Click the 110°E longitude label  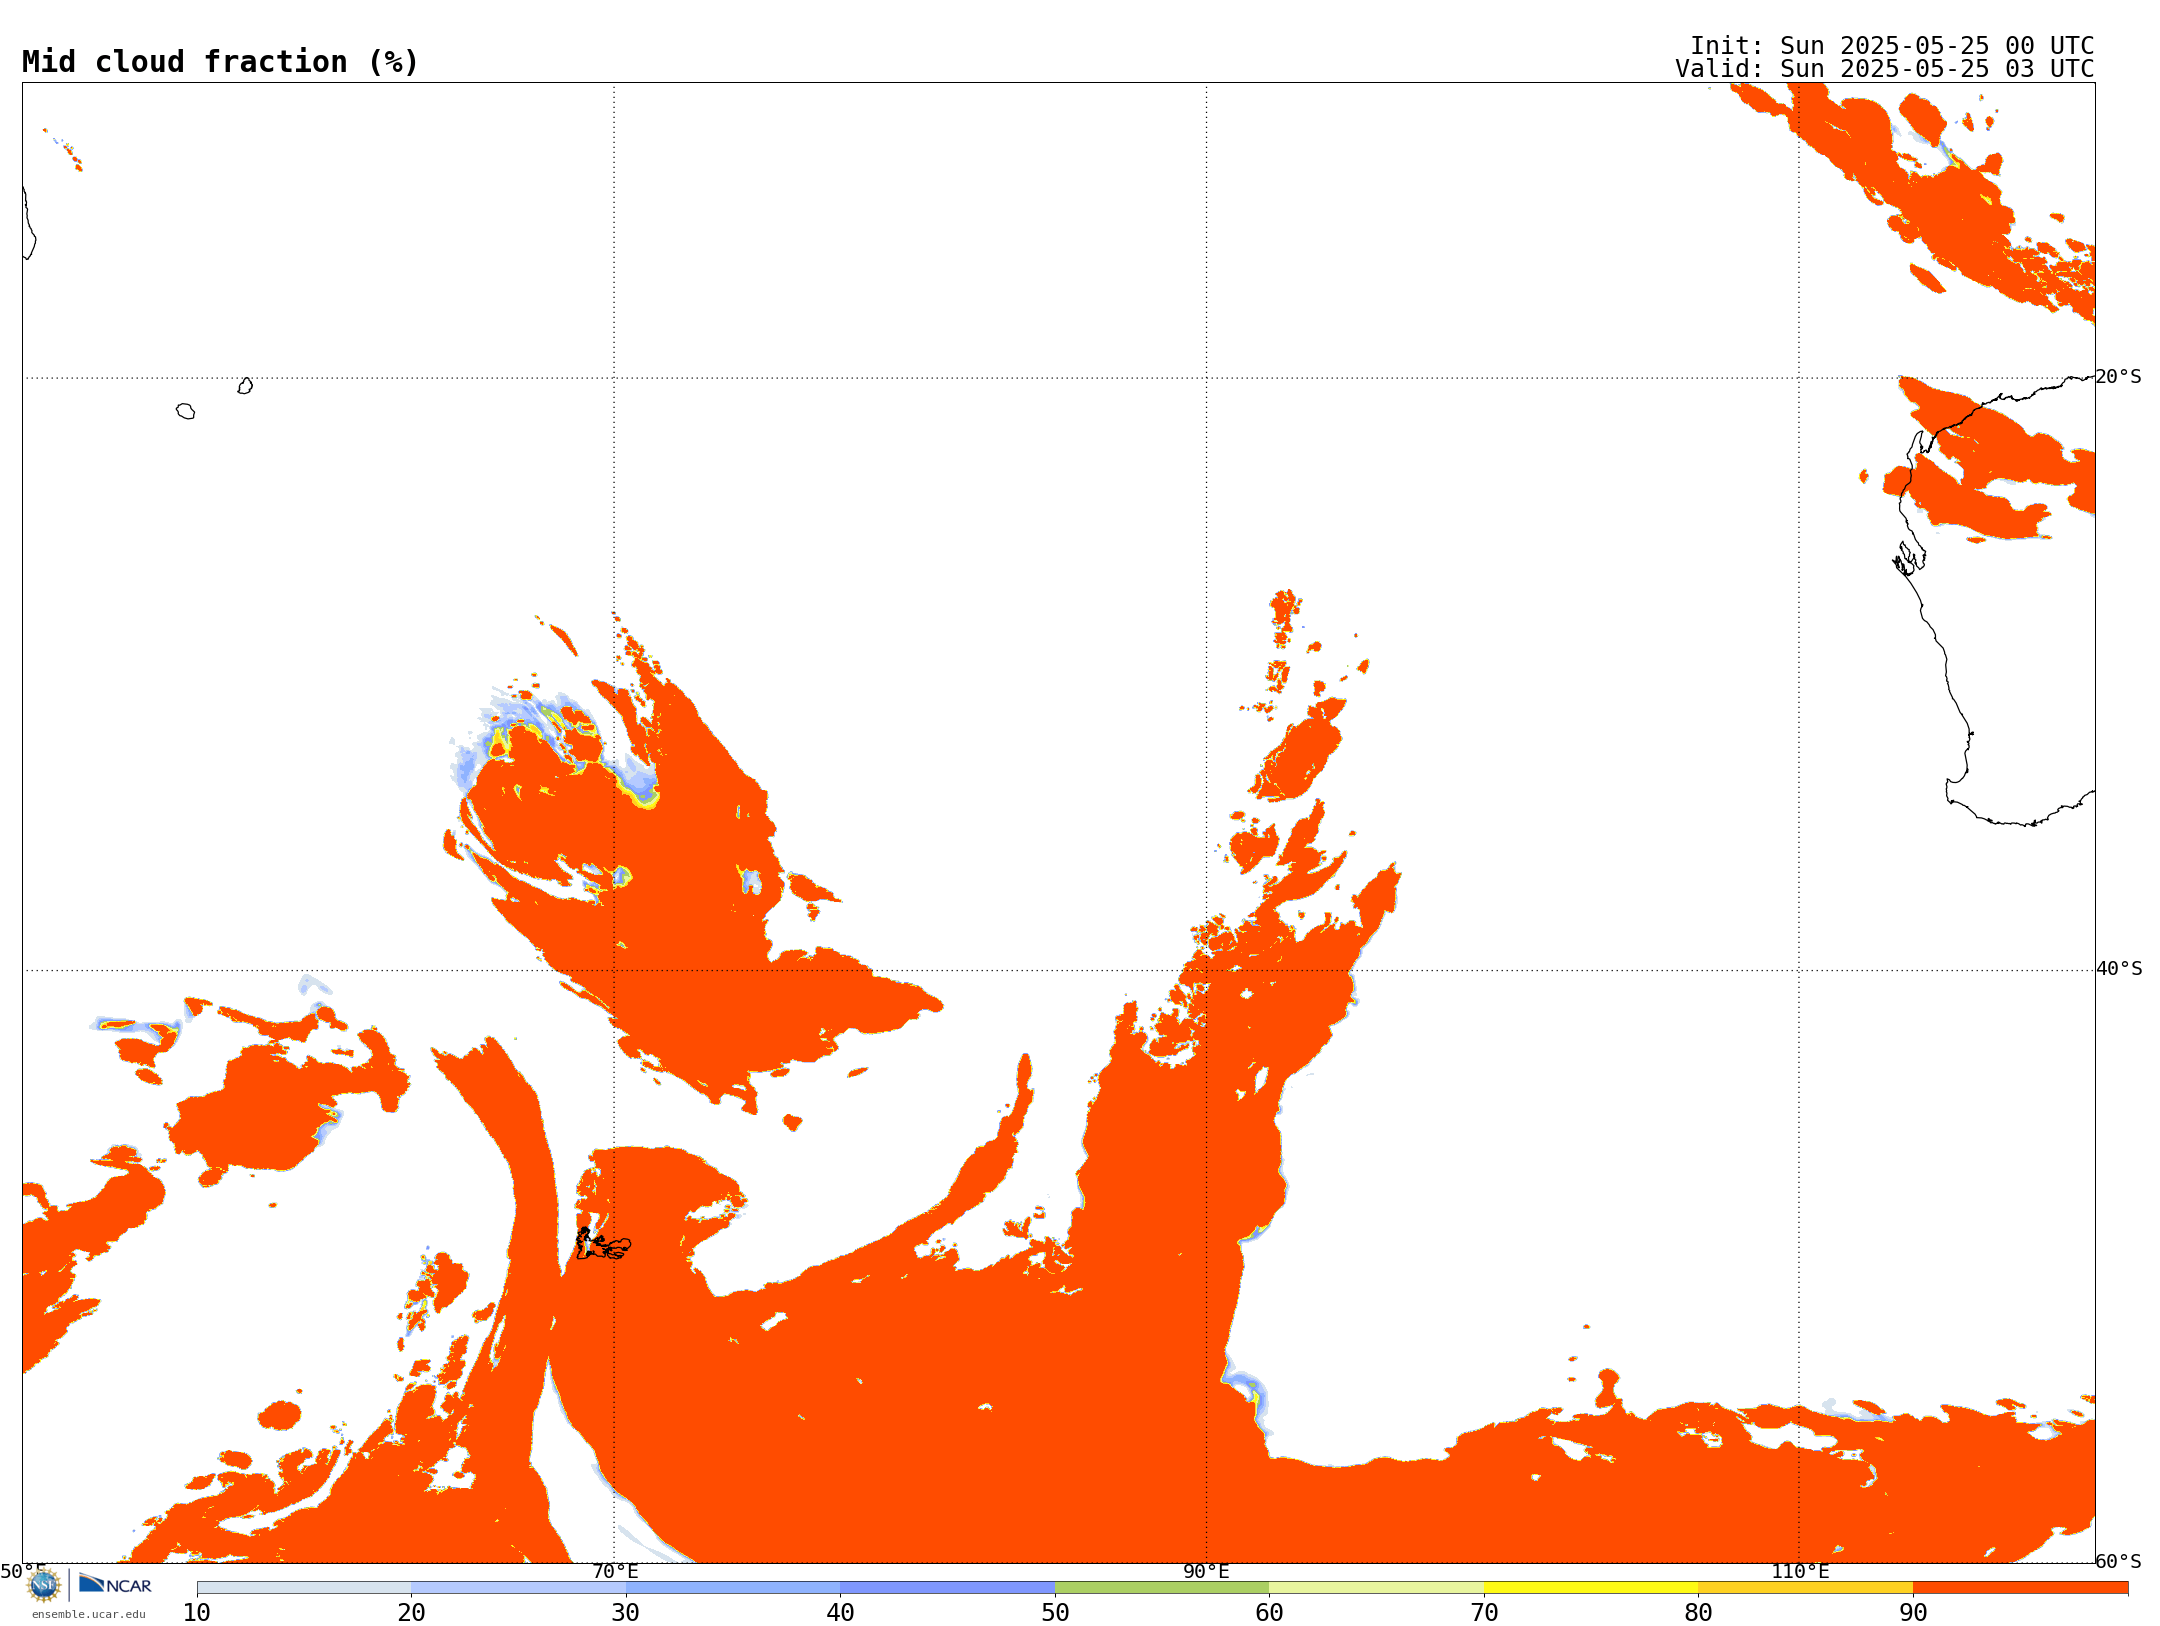pyautogui.click(x=1800, y=1571)
